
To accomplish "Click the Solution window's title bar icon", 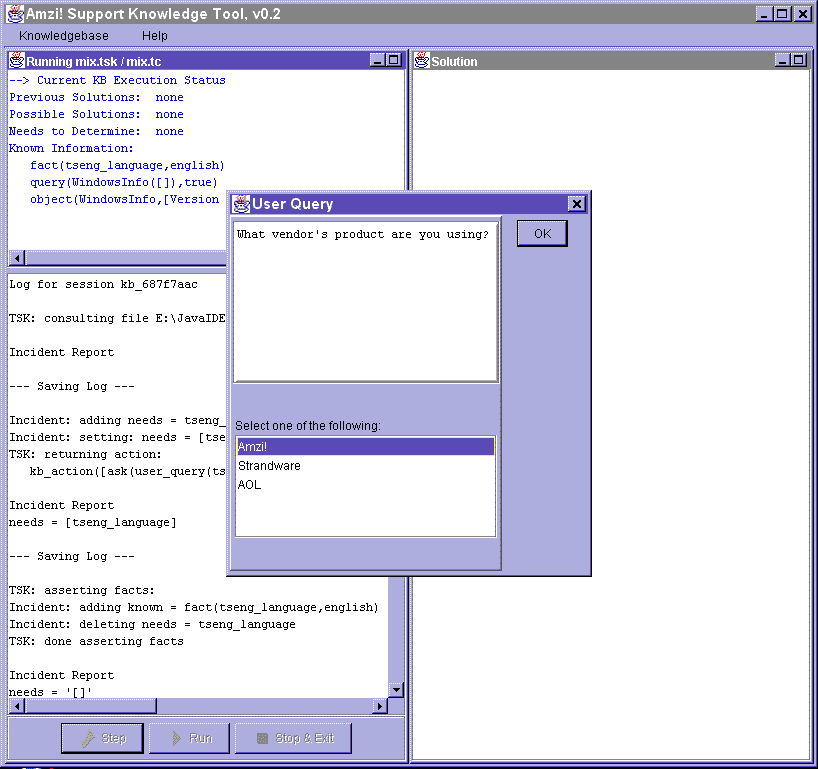I will tap(422, 61).
